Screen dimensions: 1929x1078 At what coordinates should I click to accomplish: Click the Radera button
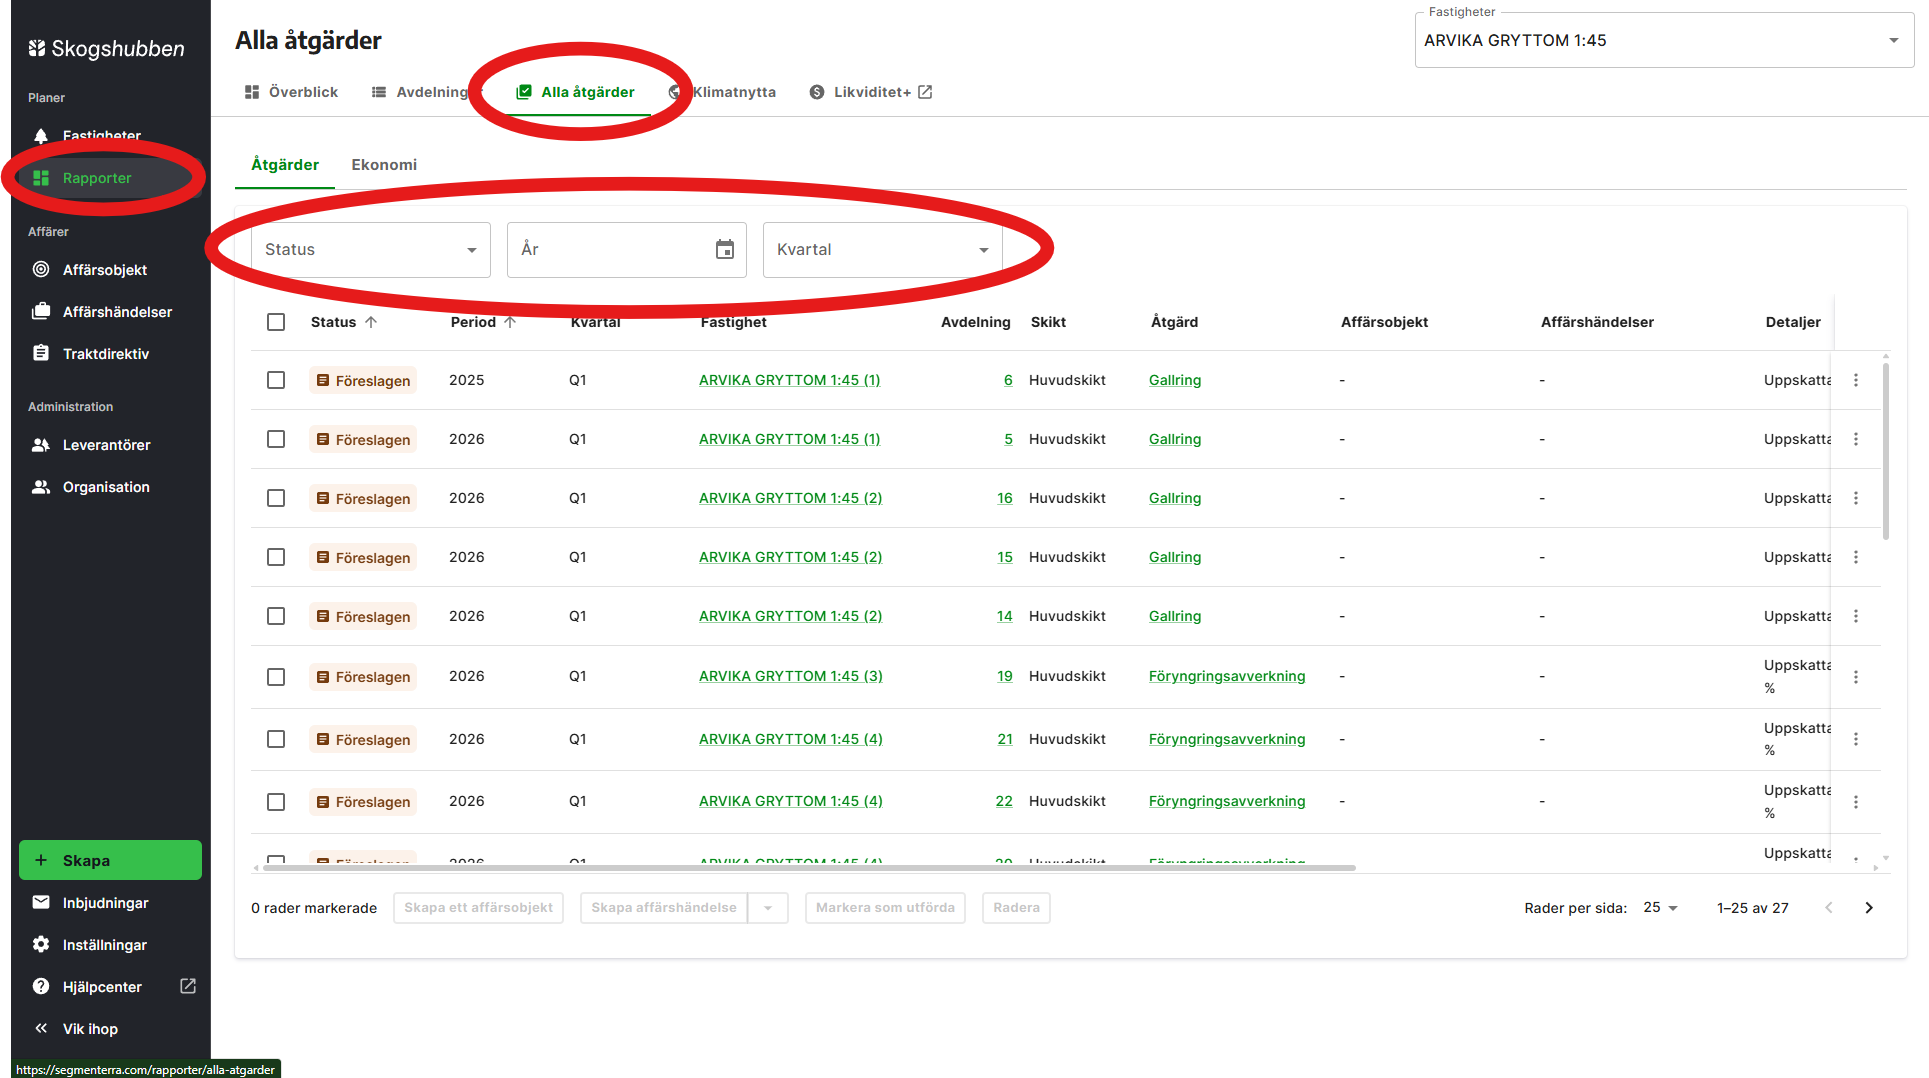pos(1016,908)
